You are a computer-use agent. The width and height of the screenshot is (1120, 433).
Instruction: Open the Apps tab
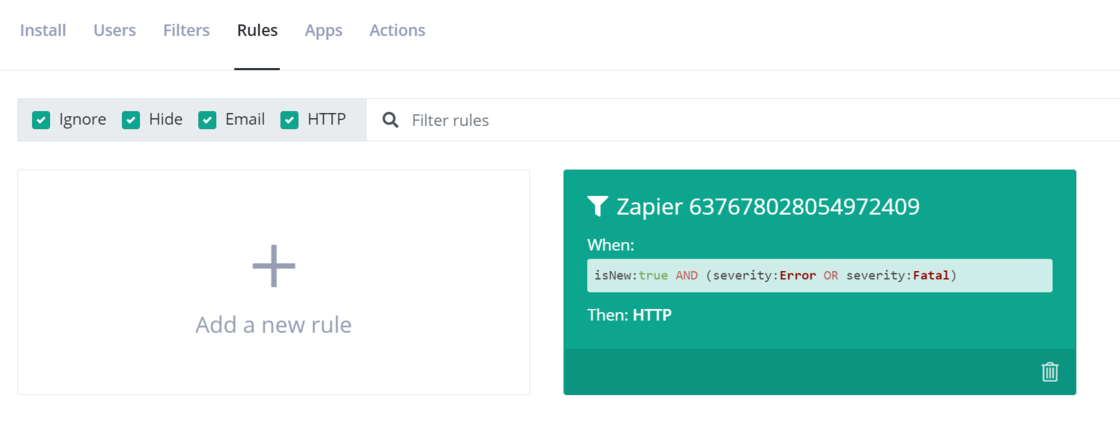pos(324,31)
